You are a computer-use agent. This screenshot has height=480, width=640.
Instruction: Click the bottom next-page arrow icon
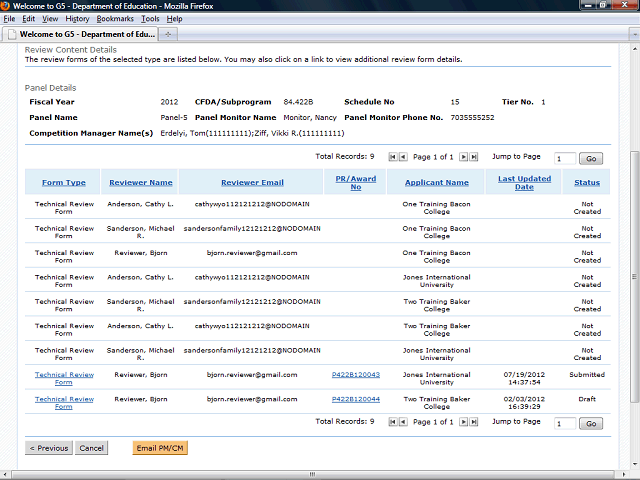click(462, 422)
